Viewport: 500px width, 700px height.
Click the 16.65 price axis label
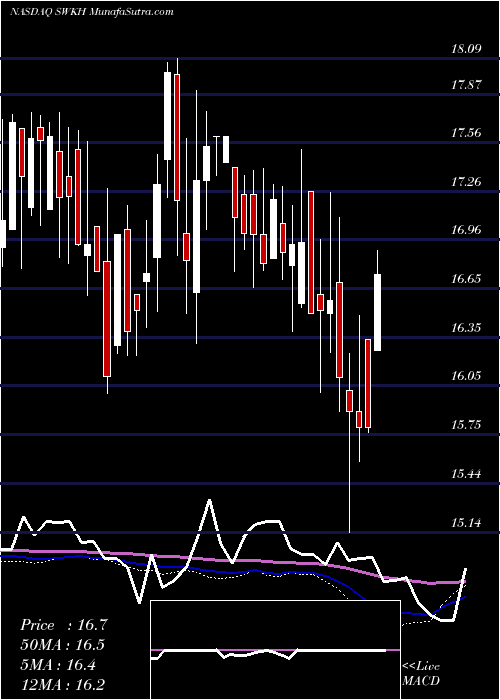466,279
